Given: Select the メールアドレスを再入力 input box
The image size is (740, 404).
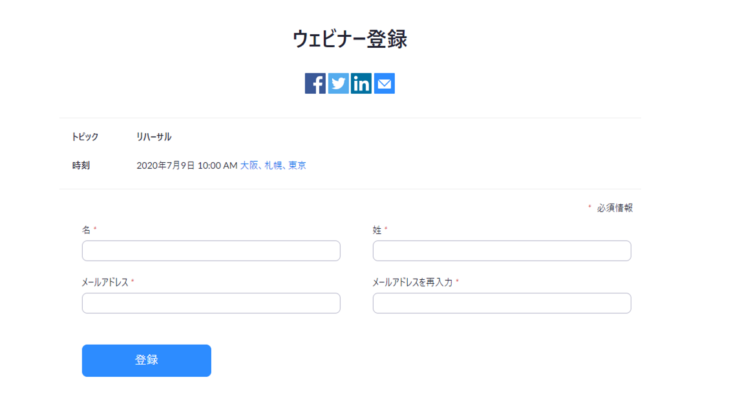Looking at the screenshot, I should (x=502, y=303).
